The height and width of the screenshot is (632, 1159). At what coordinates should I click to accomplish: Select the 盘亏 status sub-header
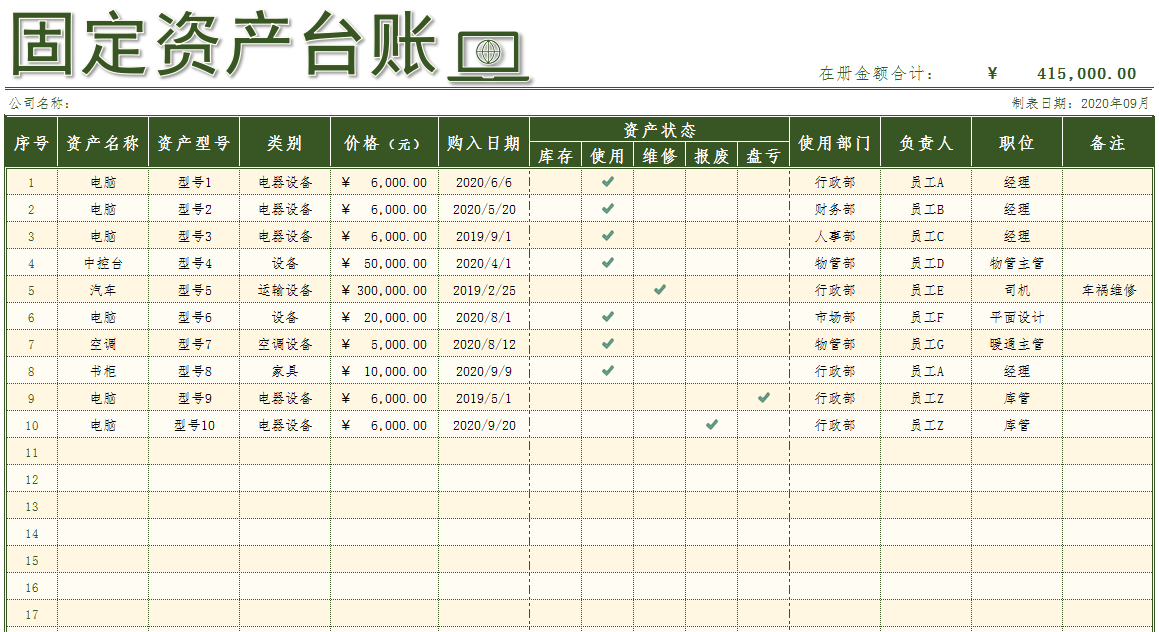763,155
